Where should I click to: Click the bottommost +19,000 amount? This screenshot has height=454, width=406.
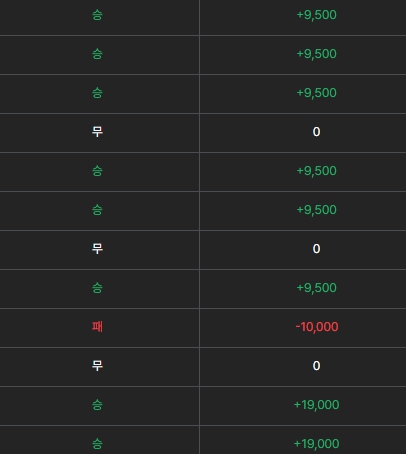(317, 444)
